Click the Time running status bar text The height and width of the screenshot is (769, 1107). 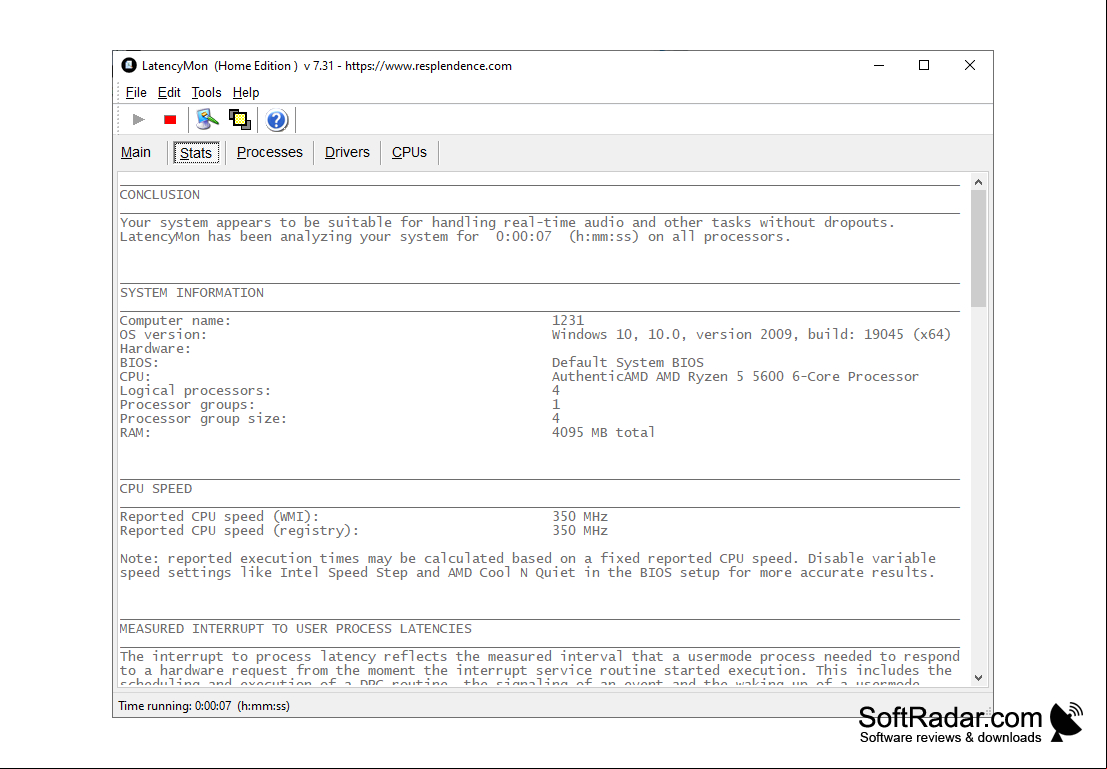click(x=204, y=706)
